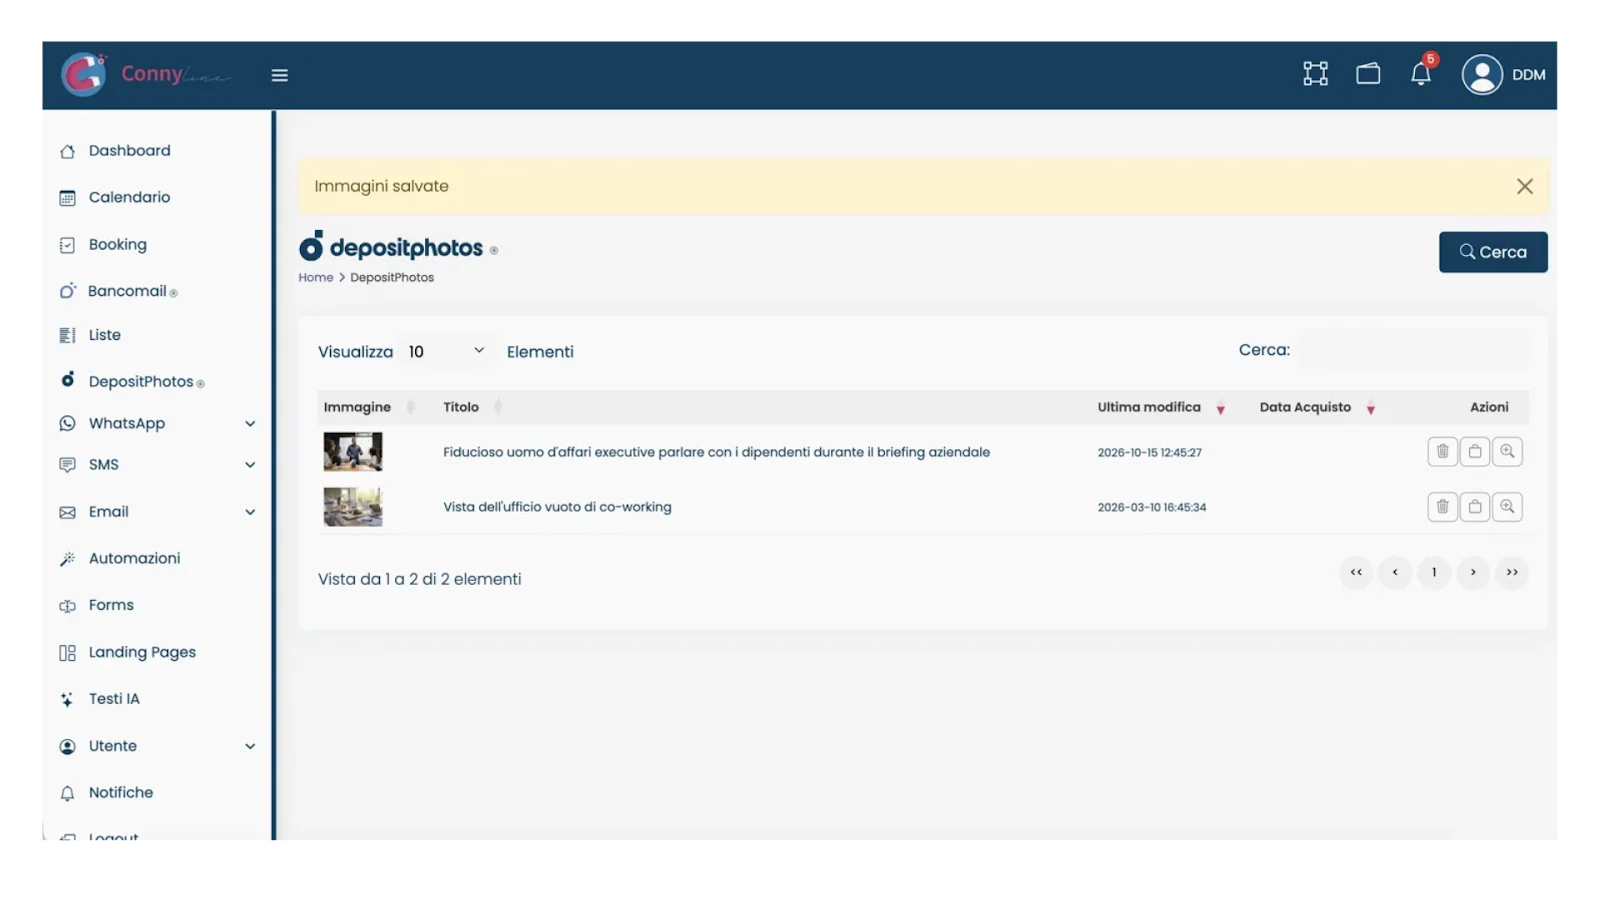The width and height of the screenshot is (1600, 900).
Task: Open the wallet icon in header
Action: click(x=1368, y=74)
